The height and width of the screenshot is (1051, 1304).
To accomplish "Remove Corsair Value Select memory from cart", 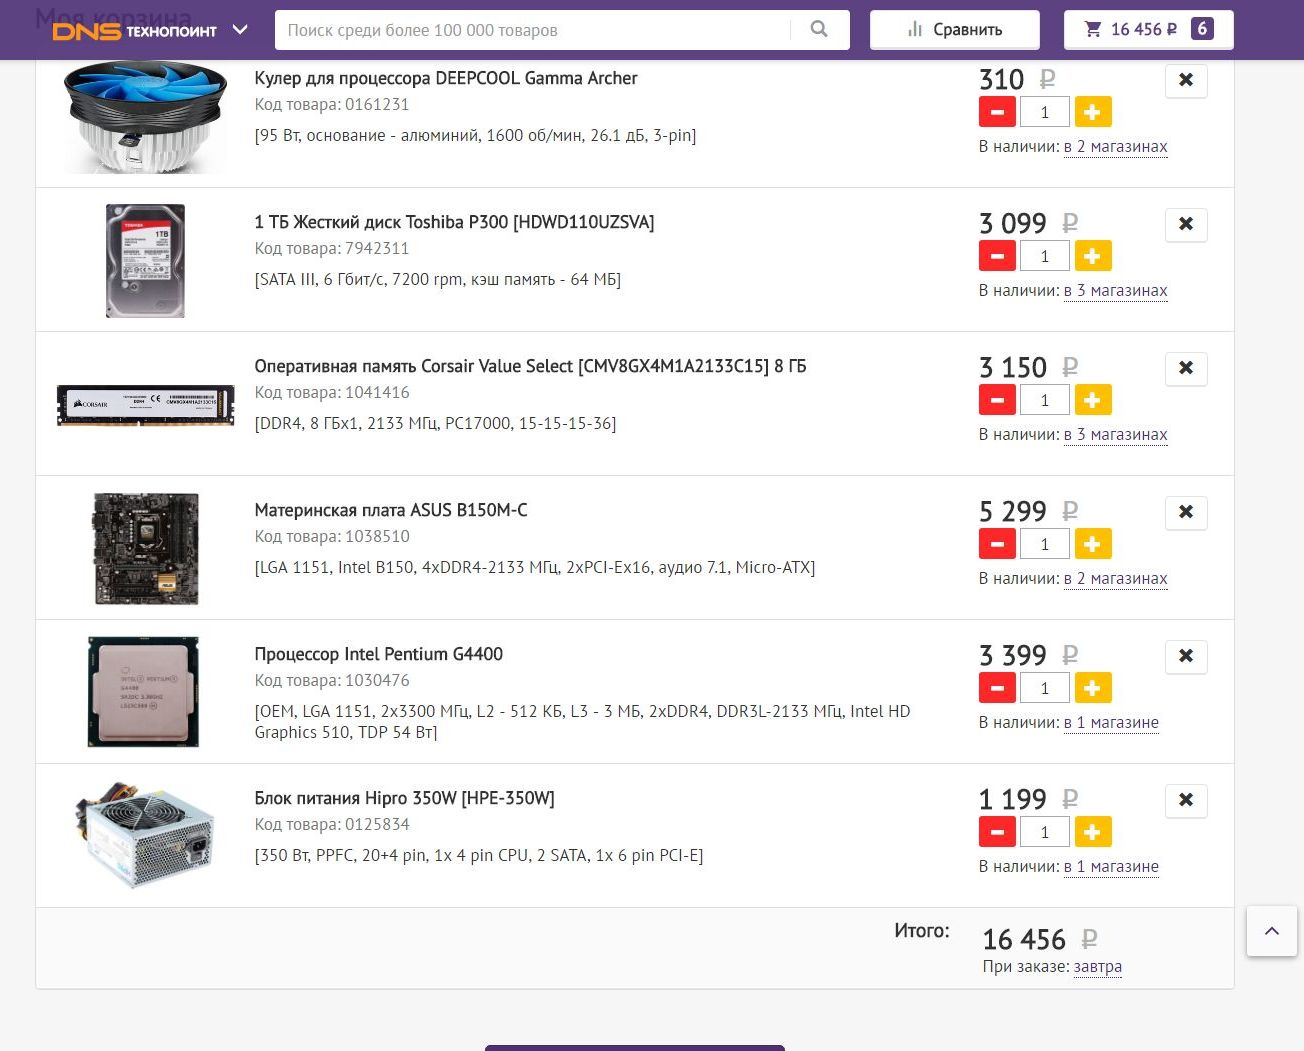I will coord(1186,368).
